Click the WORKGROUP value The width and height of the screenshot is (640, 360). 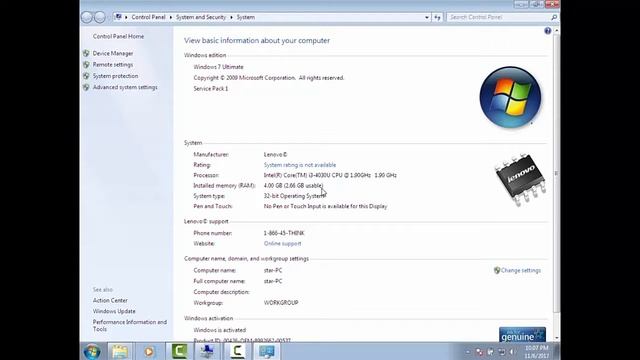coord(281,303)
